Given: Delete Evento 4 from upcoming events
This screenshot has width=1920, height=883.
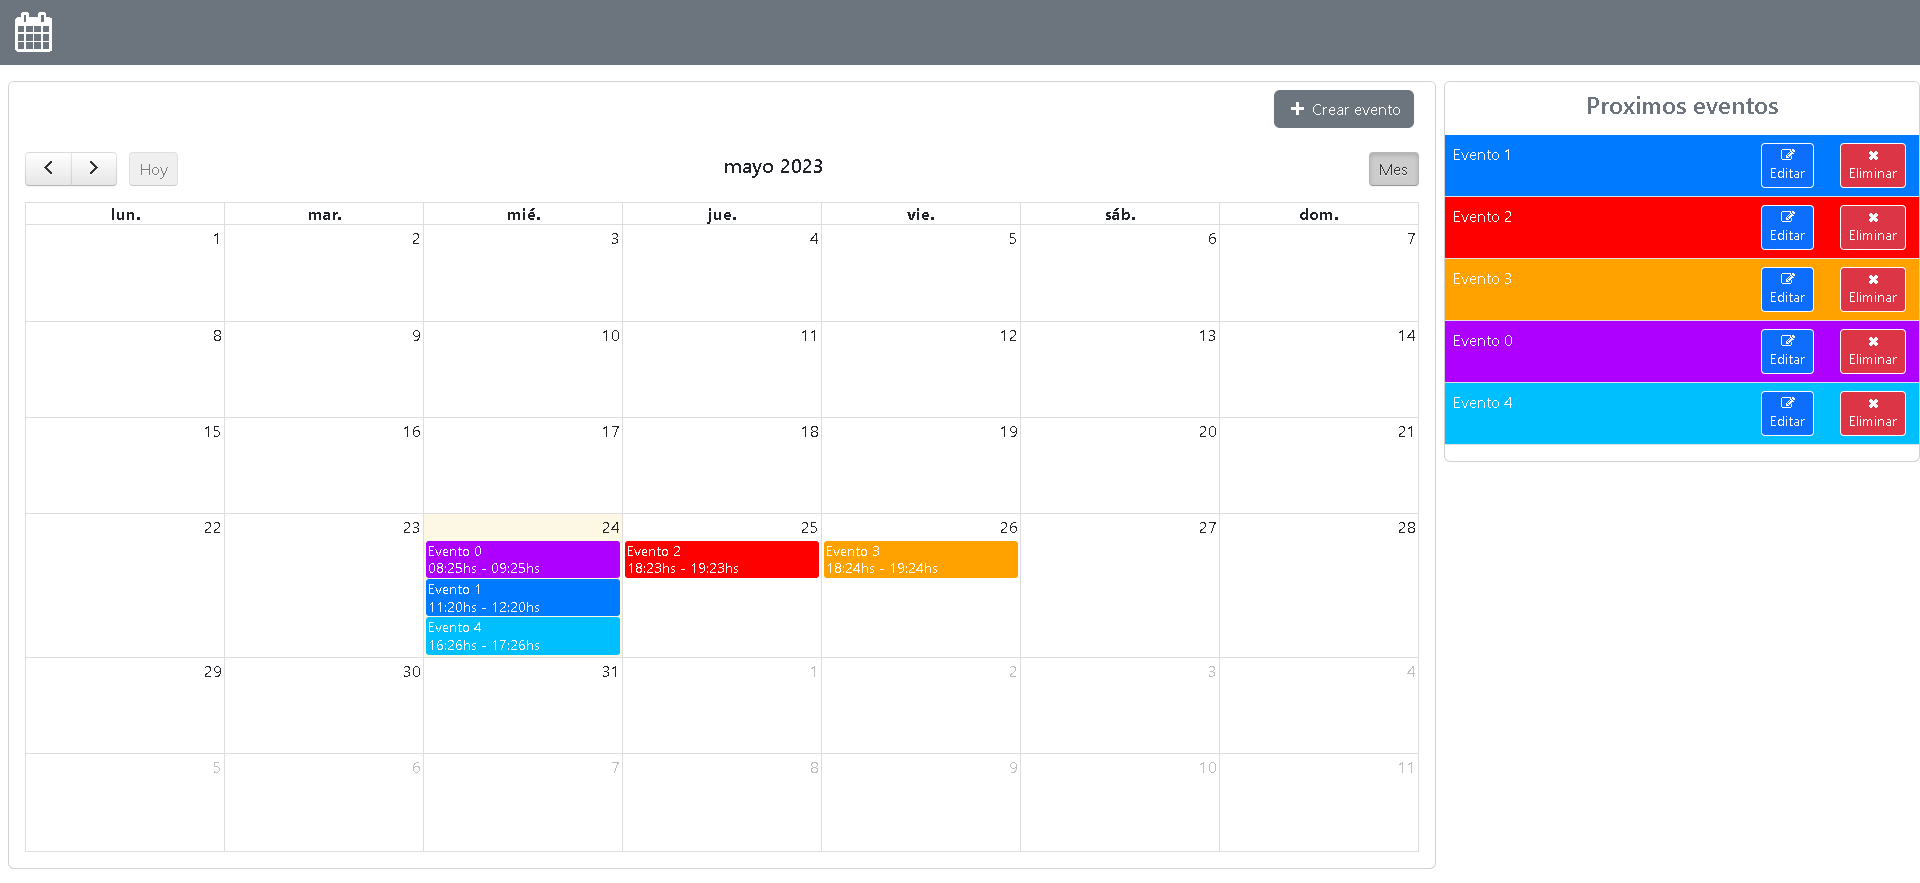Looking at the screenshot, I should coord(1871,413).
